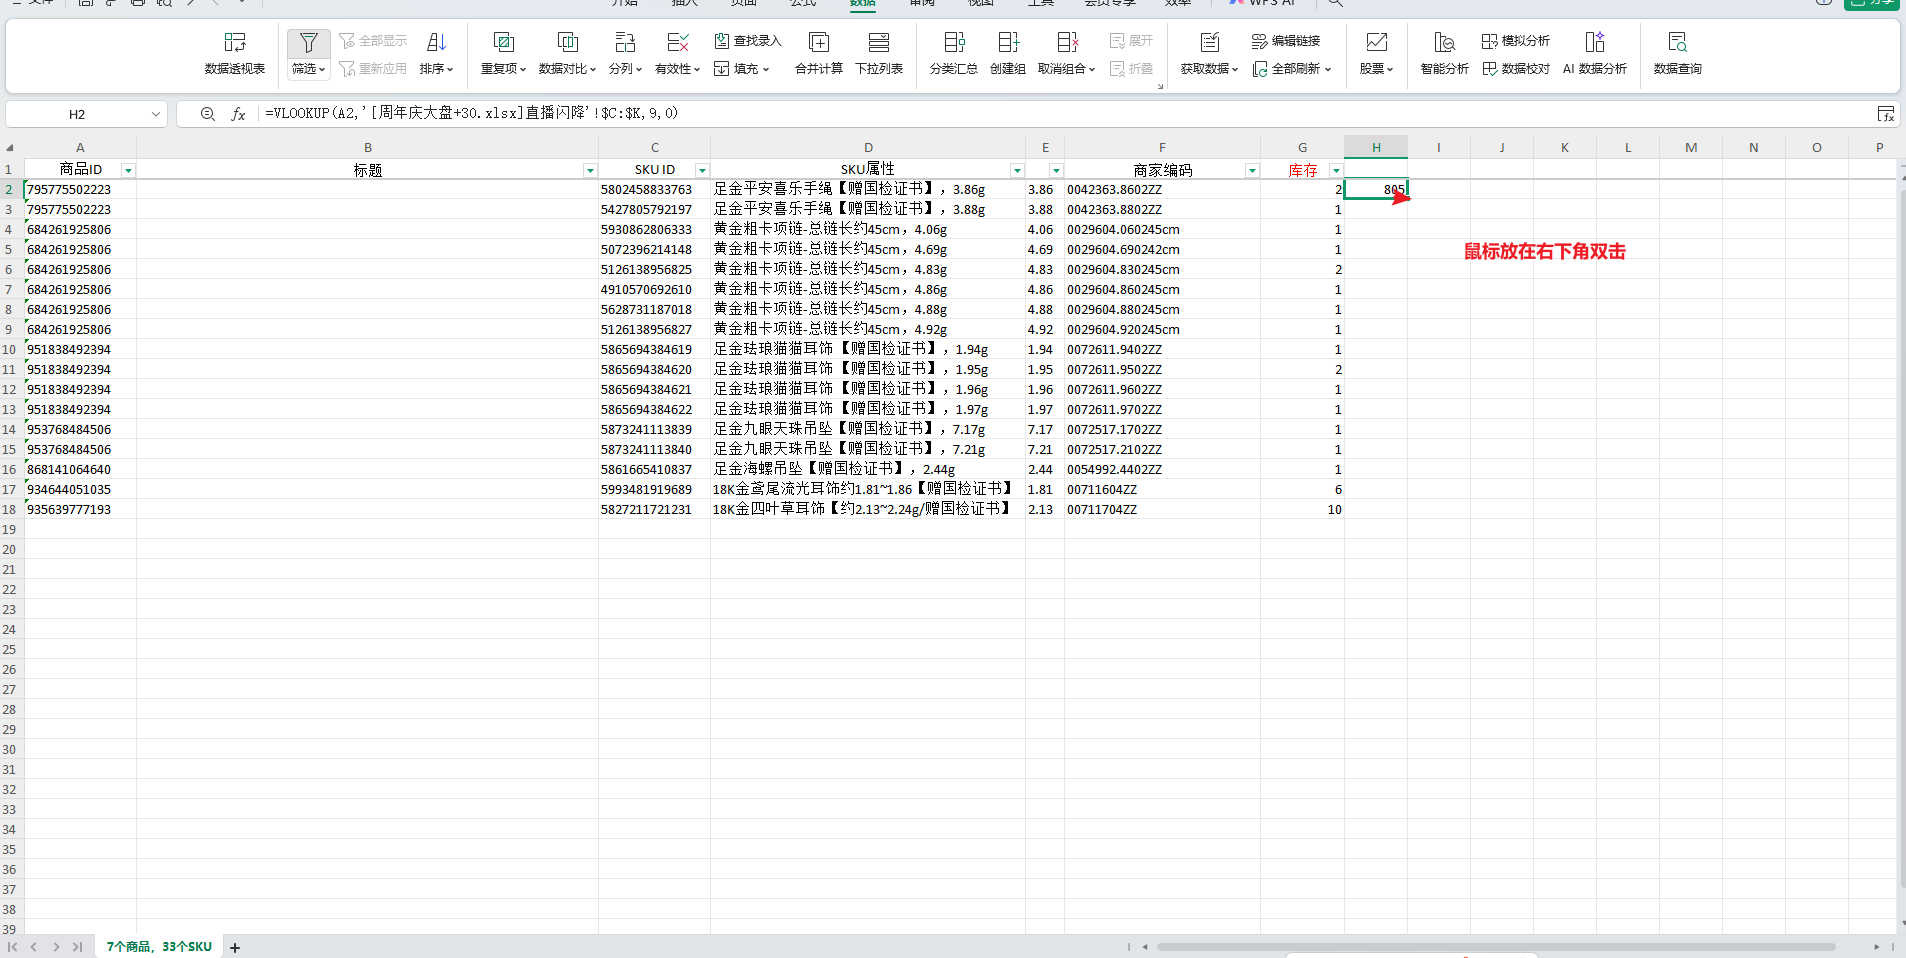
Task: Select the 数据校对 data proofing tool
Action: [x=1516, y=69]
